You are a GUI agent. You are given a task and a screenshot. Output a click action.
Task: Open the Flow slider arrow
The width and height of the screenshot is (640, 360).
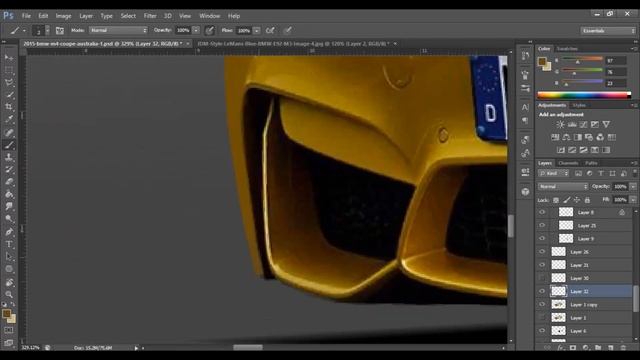point(257,31)
